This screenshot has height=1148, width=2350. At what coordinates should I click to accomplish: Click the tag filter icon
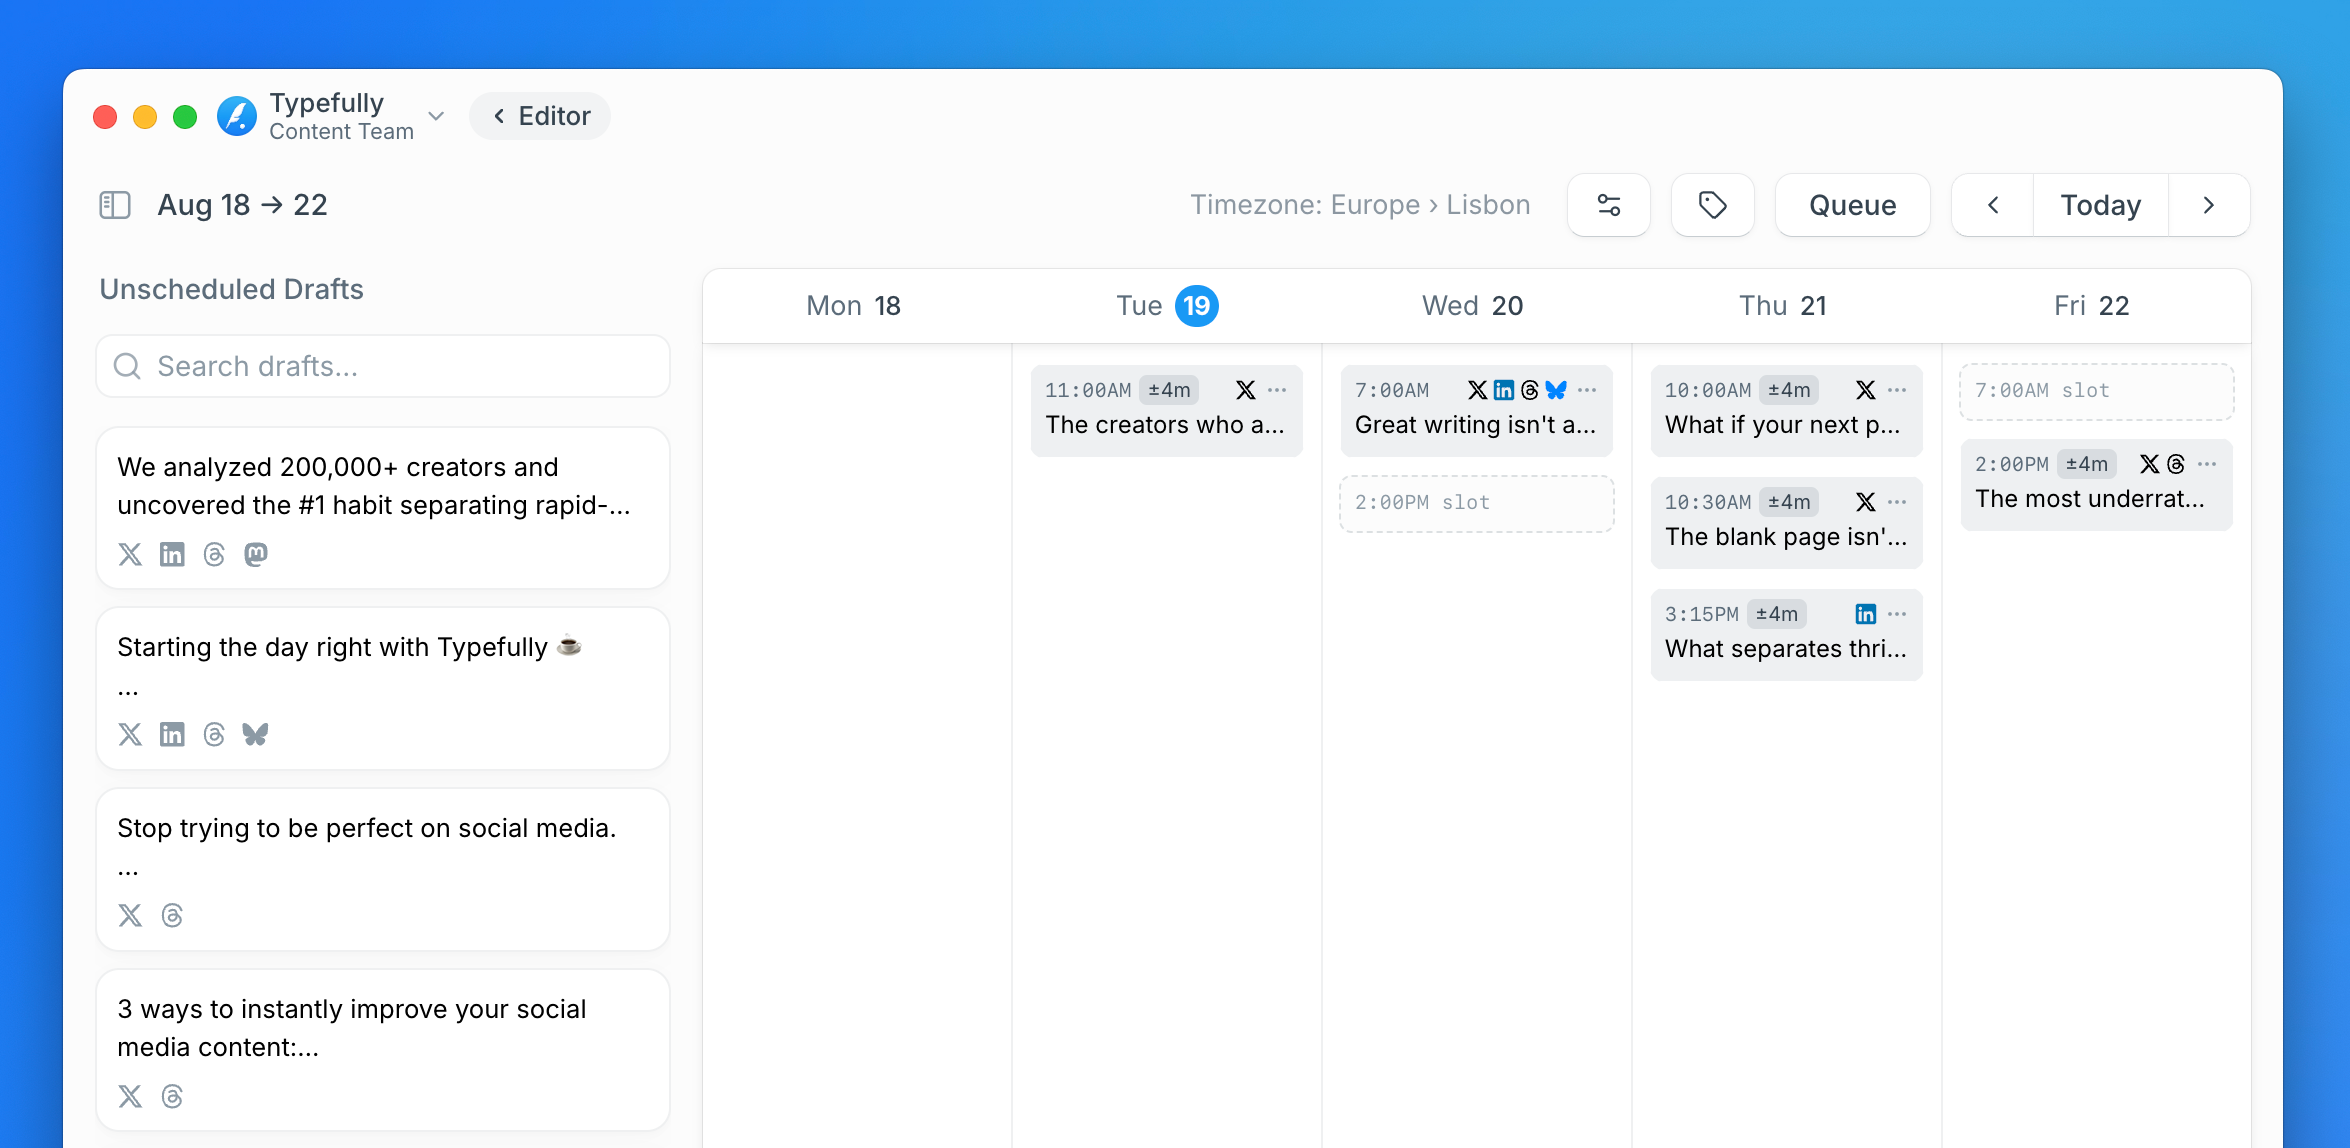coord(1712,205)
